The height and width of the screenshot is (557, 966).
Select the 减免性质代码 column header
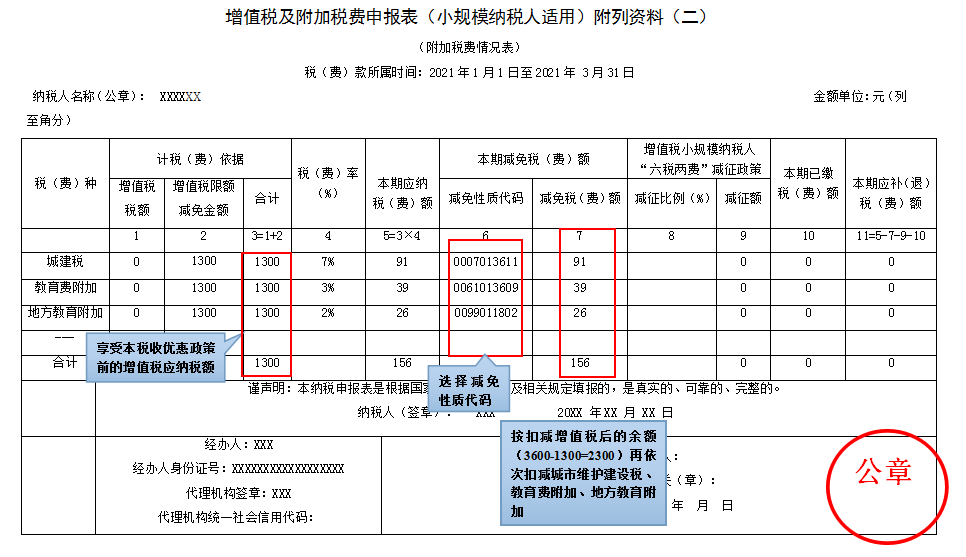pos(486,198)
